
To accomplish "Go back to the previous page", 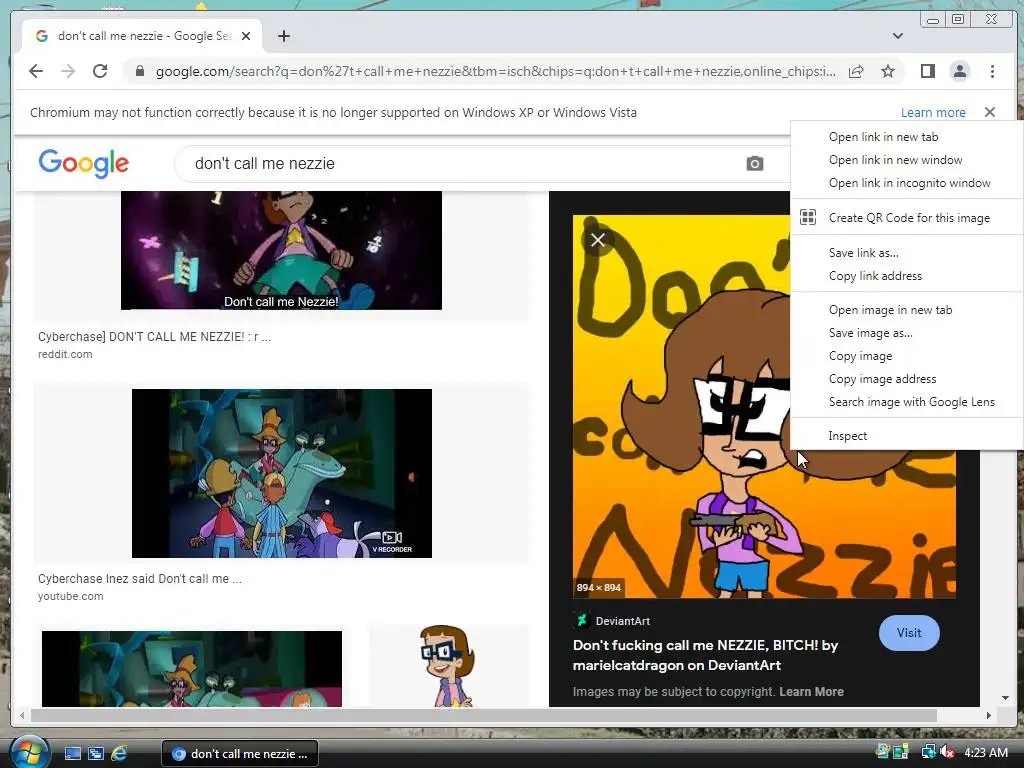I will 36,71.
